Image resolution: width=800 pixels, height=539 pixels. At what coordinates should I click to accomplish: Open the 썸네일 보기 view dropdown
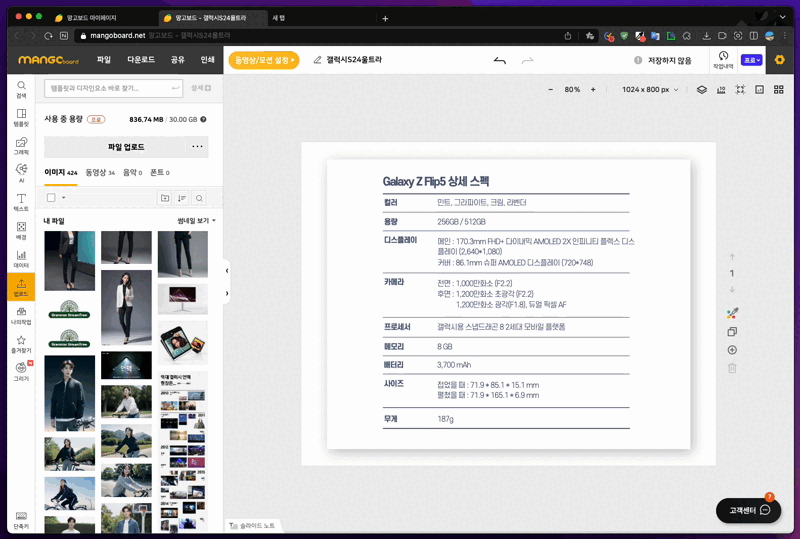pos(196,220)
